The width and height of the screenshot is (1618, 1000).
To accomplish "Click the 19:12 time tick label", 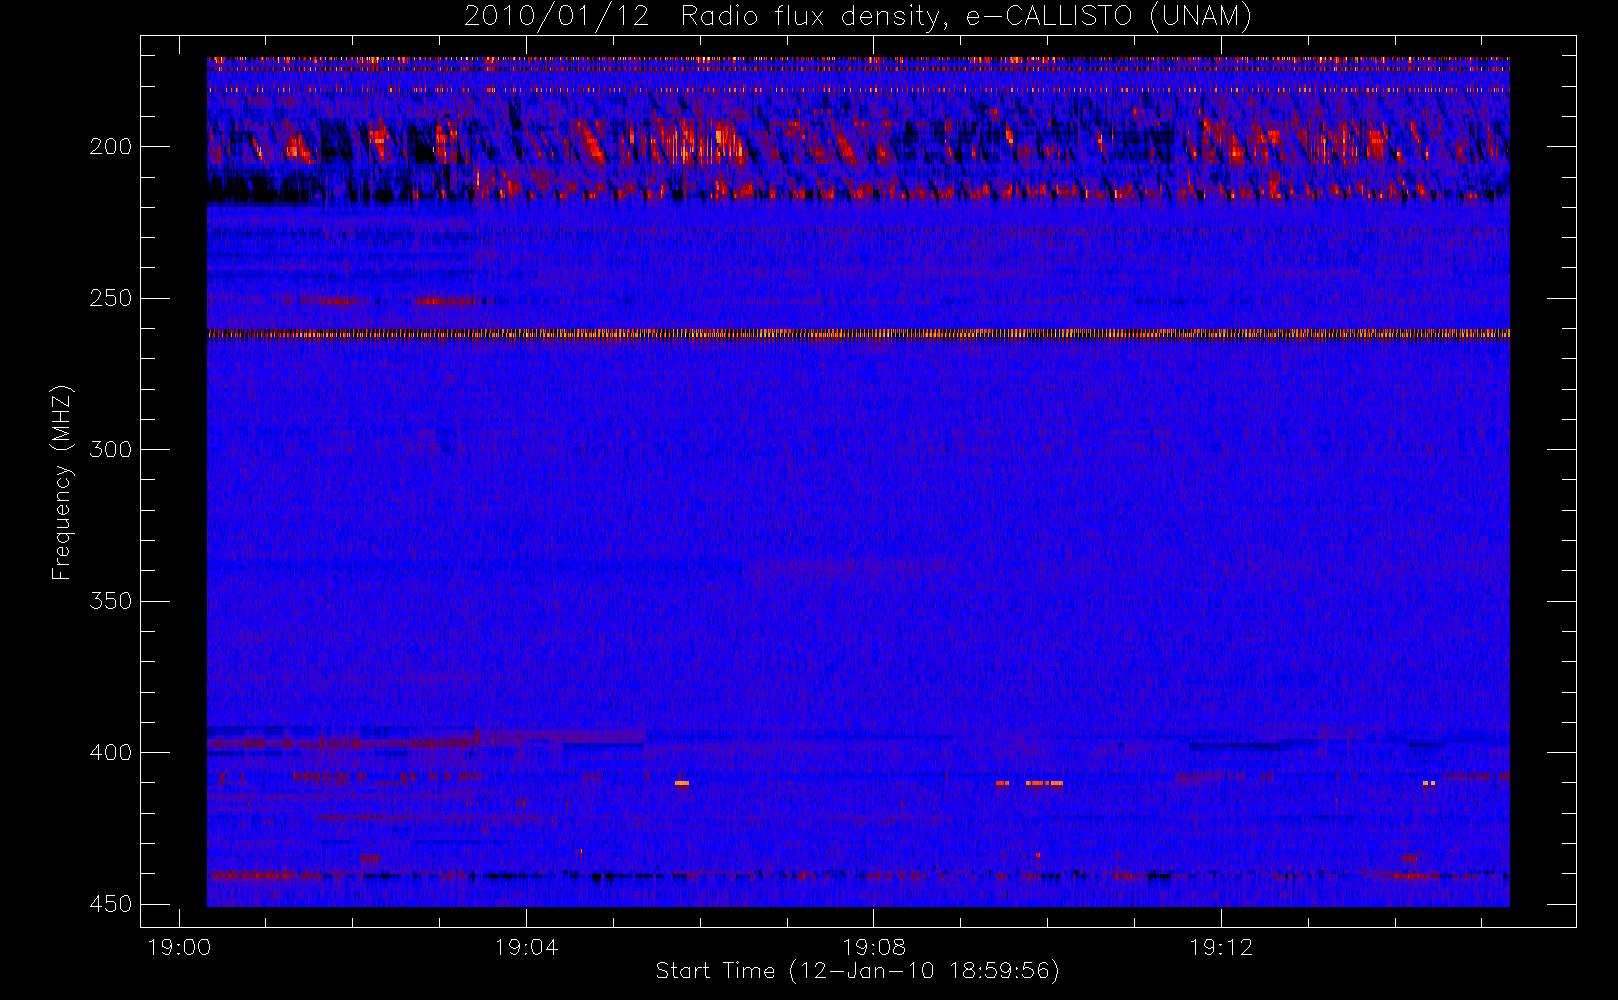I will coord(1221,947).
